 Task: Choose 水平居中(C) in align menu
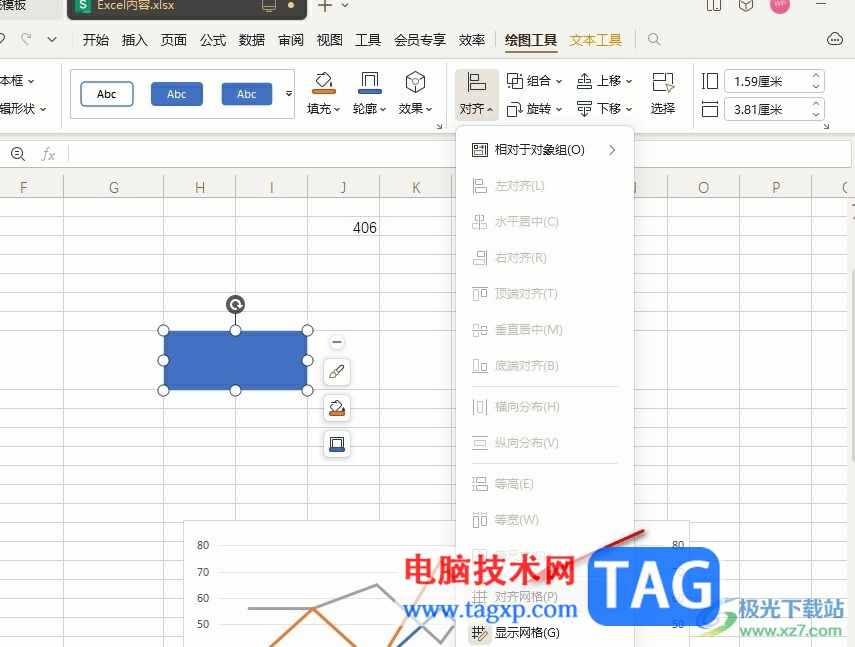click(545, 222)
